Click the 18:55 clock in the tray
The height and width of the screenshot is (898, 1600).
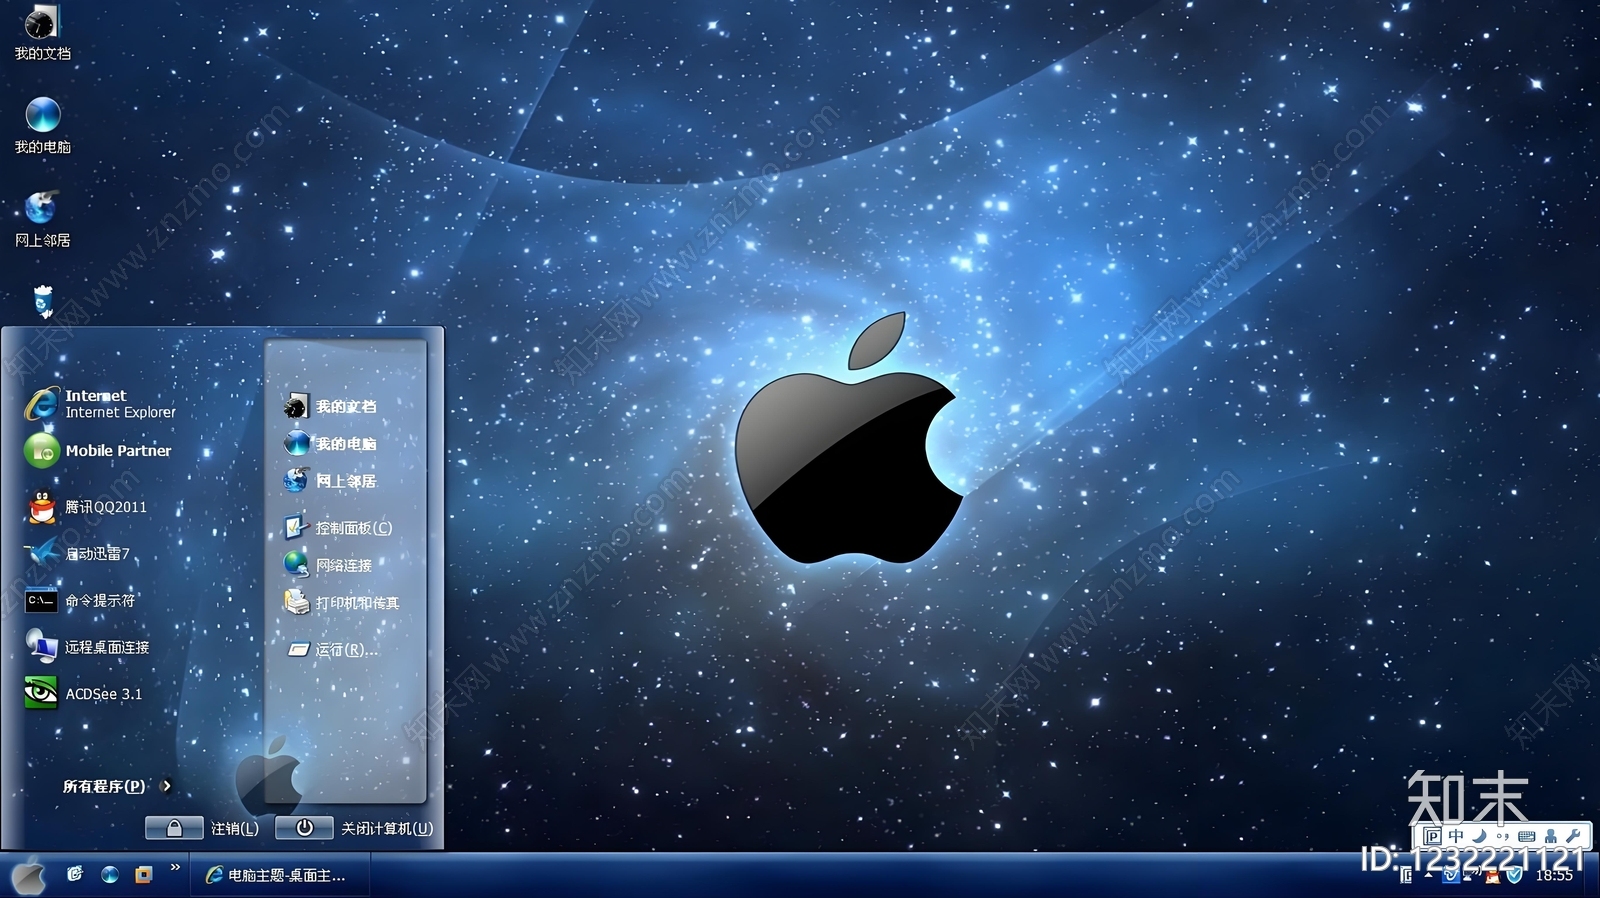click(x=1554, y=875)
